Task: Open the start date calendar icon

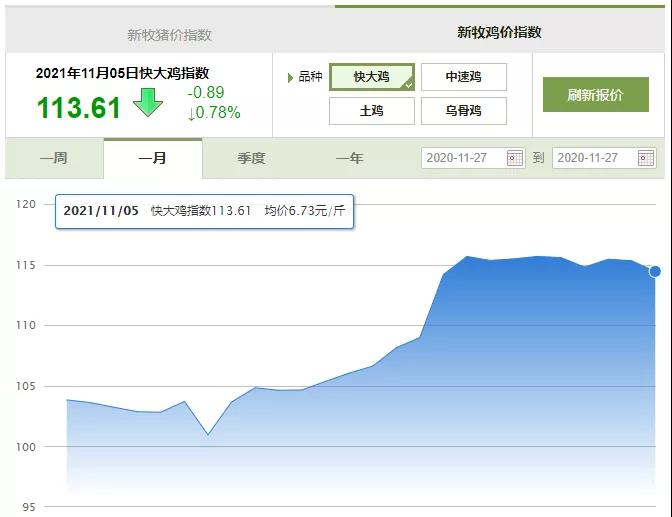Action: (515, 158)
